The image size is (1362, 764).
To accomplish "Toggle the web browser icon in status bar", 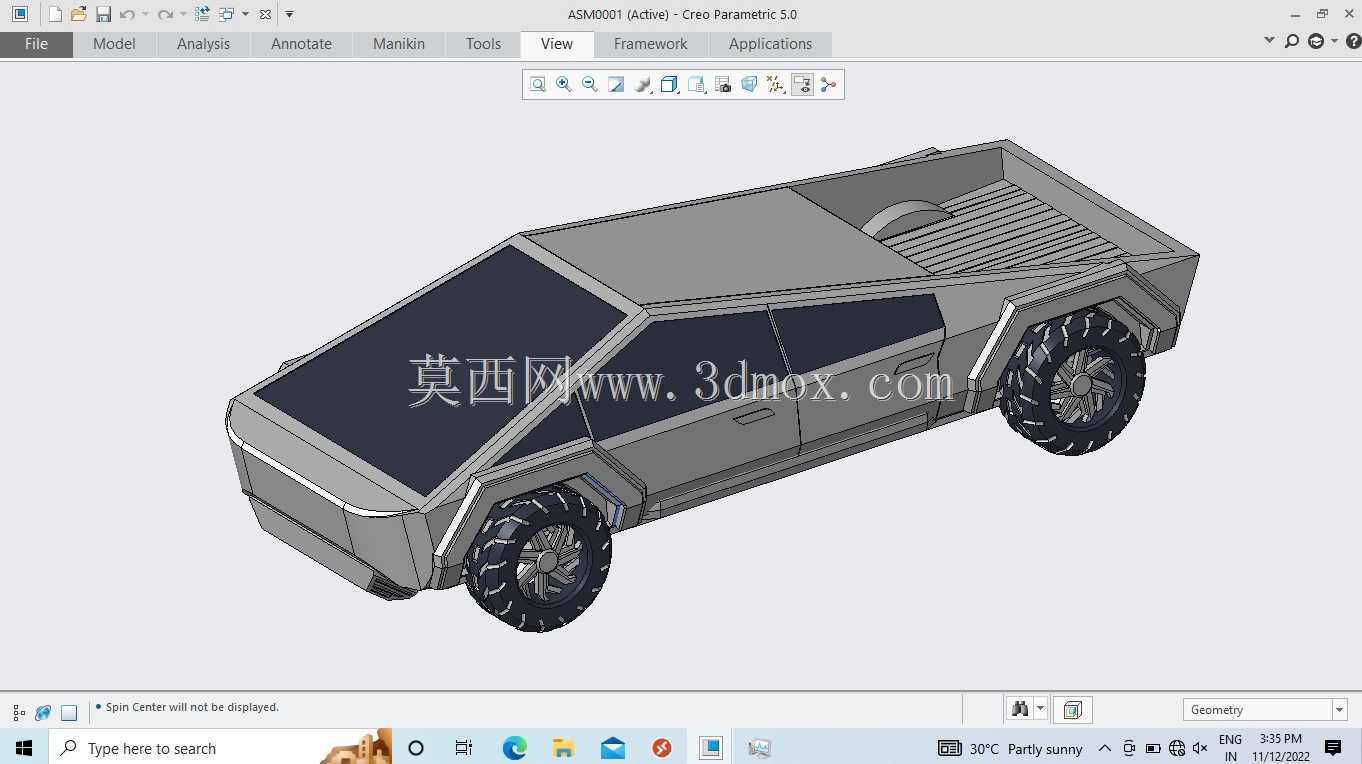I will point(43,713).
